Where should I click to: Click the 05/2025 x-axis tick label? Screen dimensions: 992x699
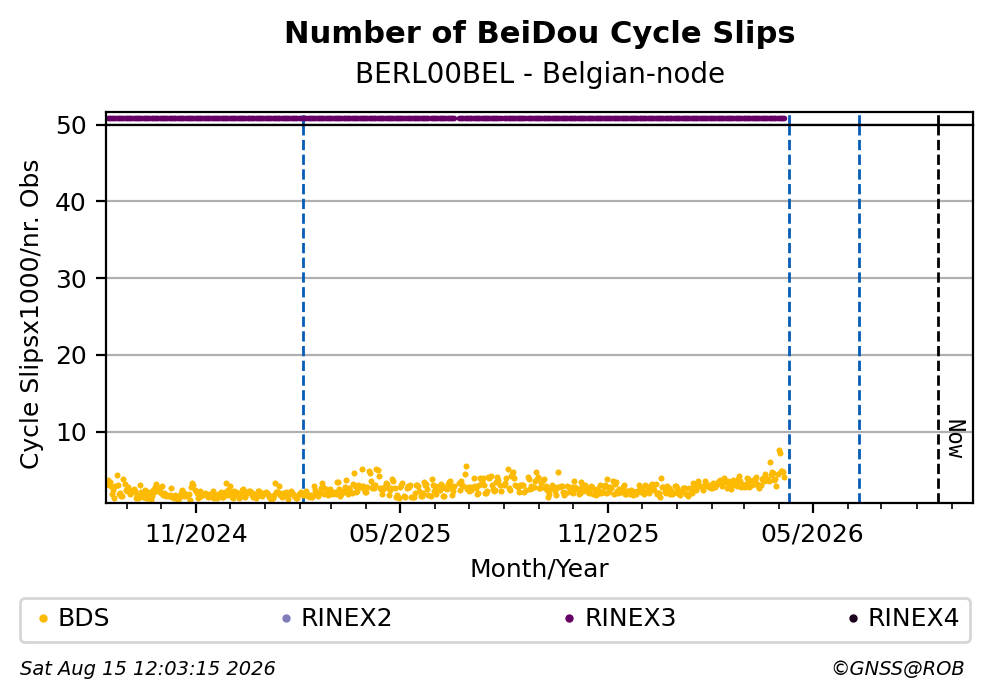coord(400,534)
